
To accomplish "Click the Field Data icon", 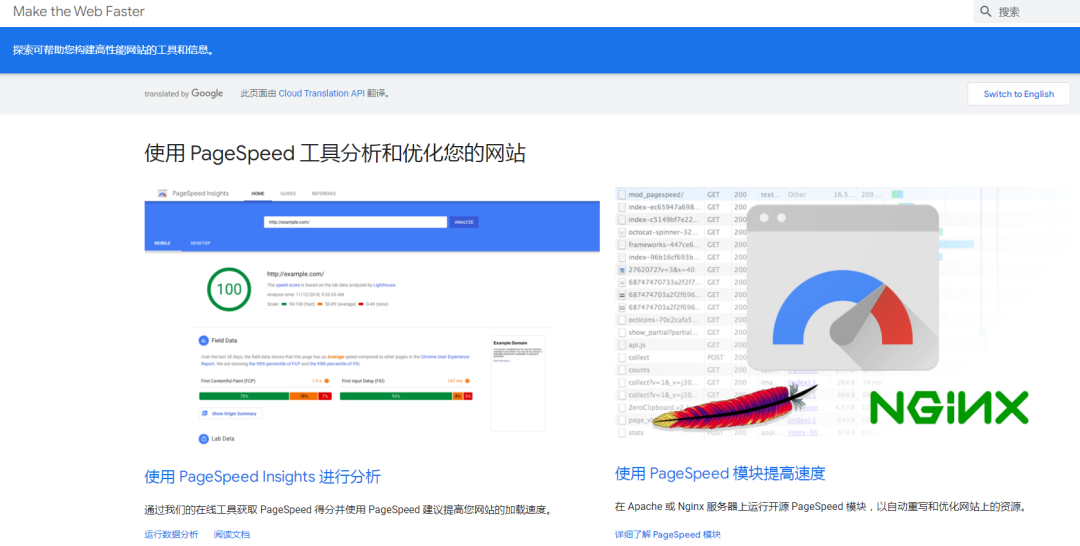I will (203, 340).
